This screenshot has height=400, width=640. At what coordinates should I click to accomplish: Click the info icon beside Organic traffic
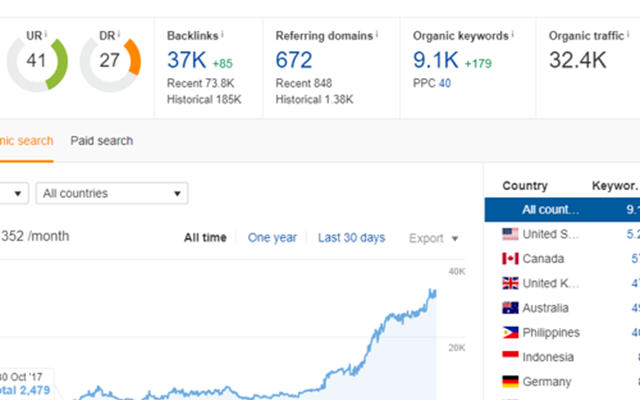click(x=628, y=34)
